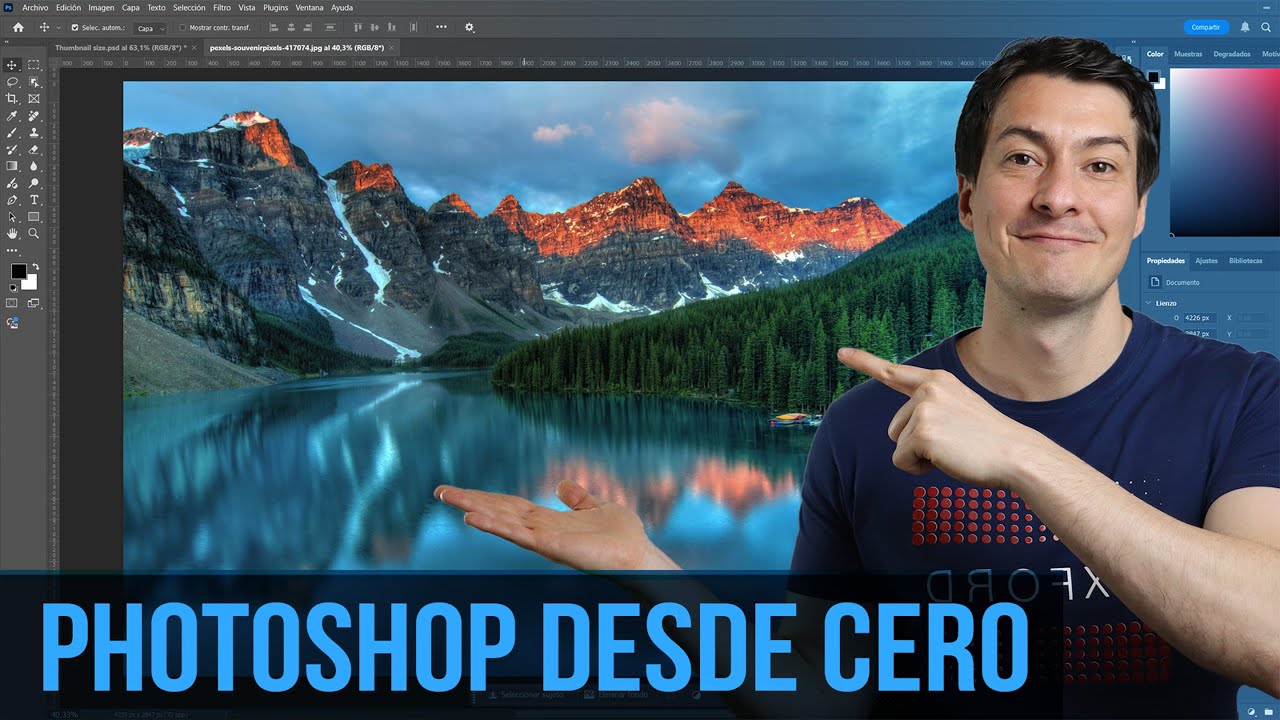Toggle the Selec. autom. checkbox

[x=75, y=28]
